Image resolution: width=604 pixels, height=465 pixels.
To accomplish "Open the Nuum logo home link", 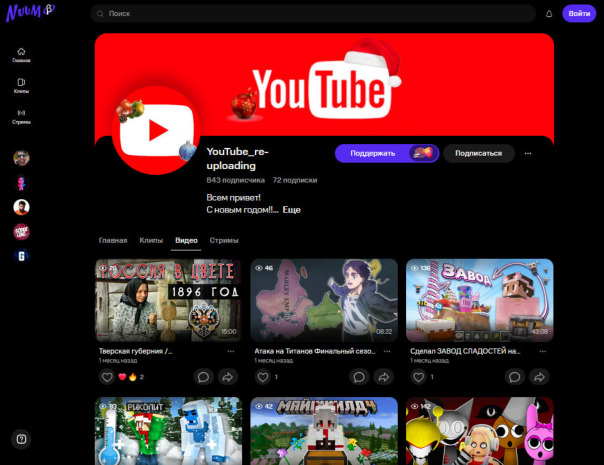I will [30, 12].
